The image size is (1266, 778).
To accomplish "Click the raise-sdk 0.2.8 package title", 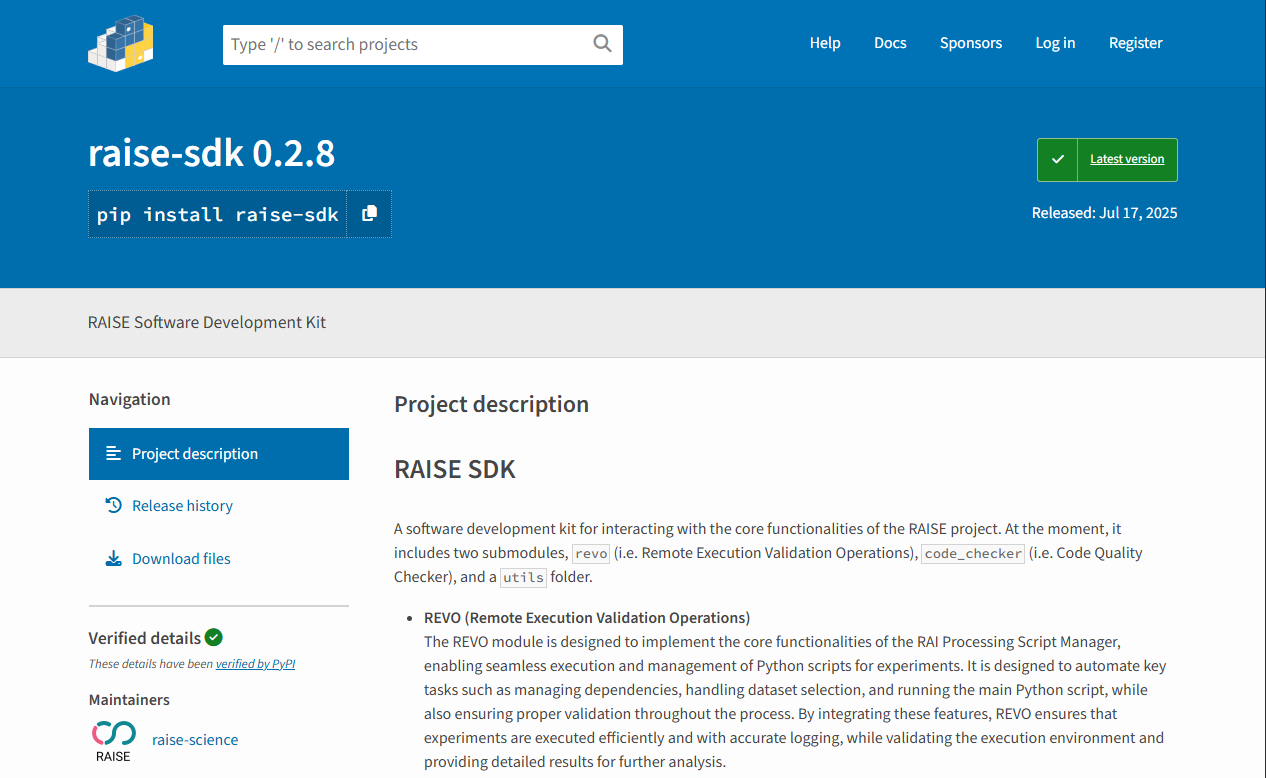I will pyautogui.click(x=212, y=153).
